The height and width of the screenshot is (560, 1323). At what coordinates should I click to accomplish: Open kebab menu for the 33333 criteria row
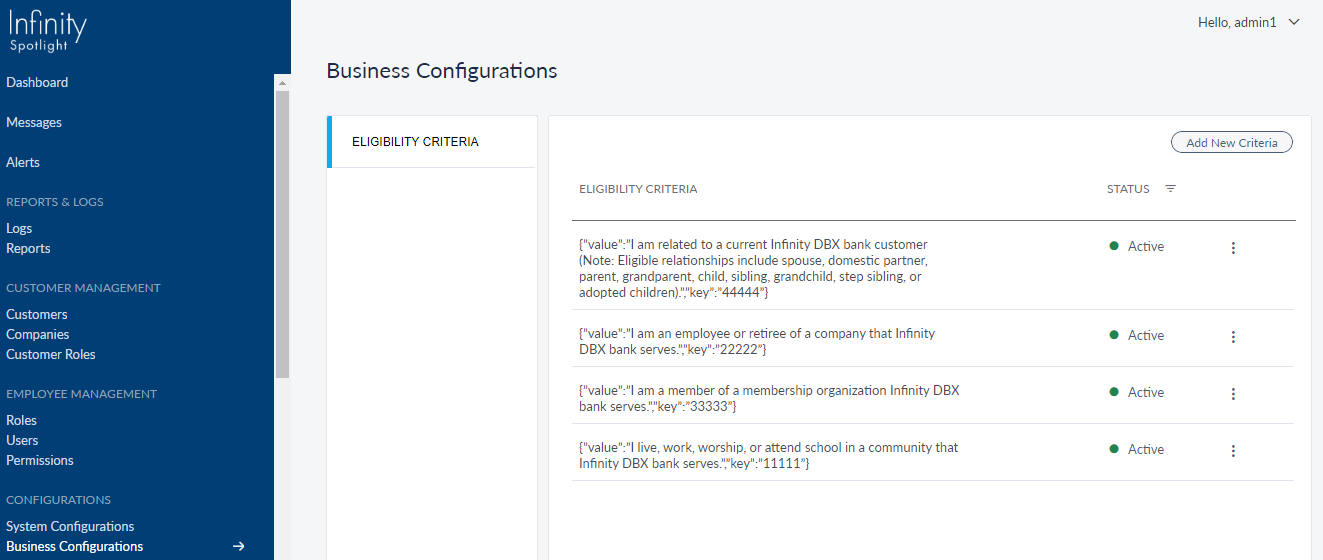coord(1233,394)
